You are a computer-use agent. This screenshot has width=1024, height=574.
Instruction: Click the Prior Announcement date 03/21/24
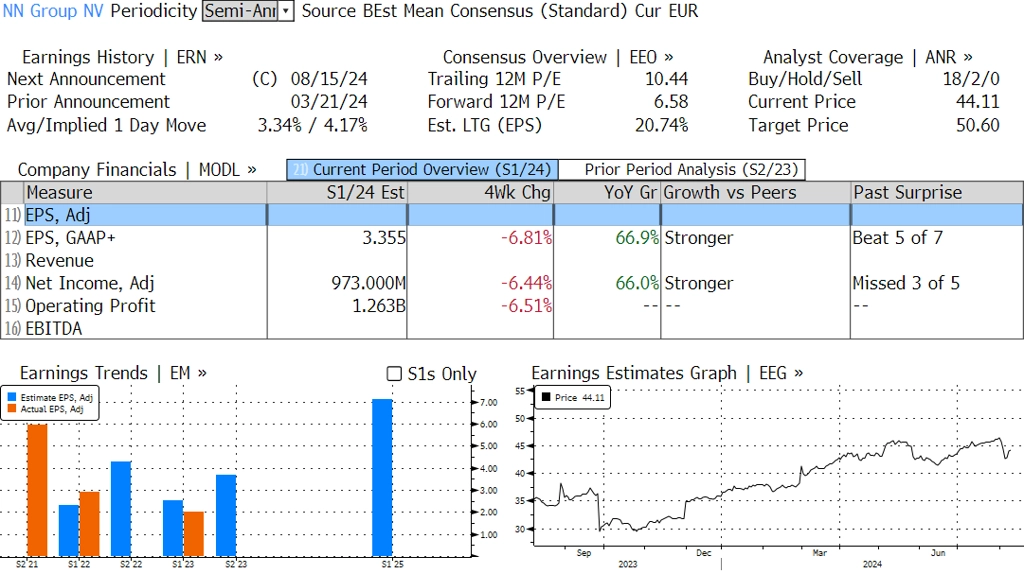coord(328,102)
